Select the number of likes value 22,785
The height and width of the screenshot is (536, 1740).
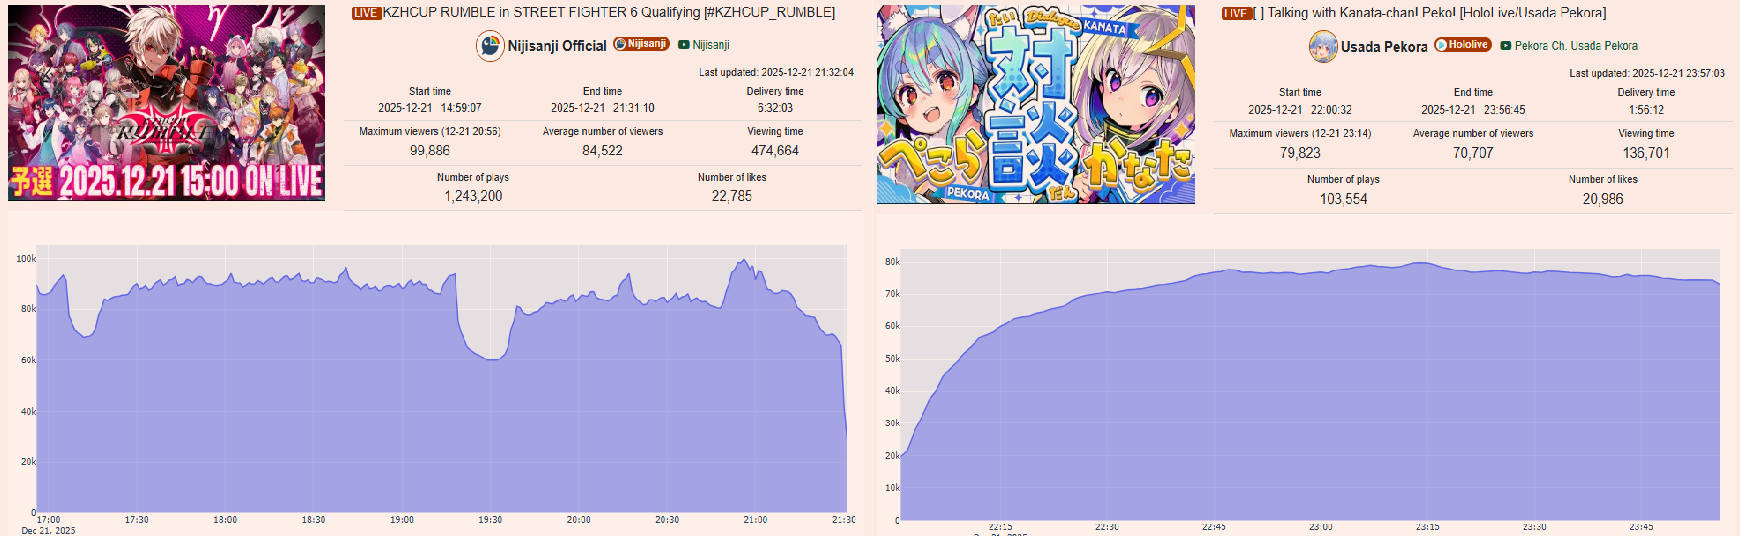(x=732, y=197)
